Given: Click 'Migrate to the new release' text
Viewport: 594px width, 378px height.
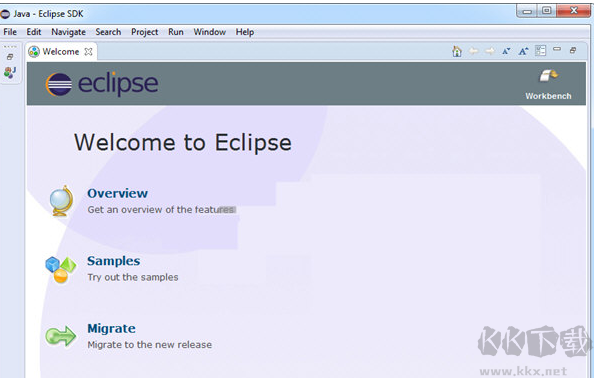Looking at the screenshot, I should click(x=150, y=345).
